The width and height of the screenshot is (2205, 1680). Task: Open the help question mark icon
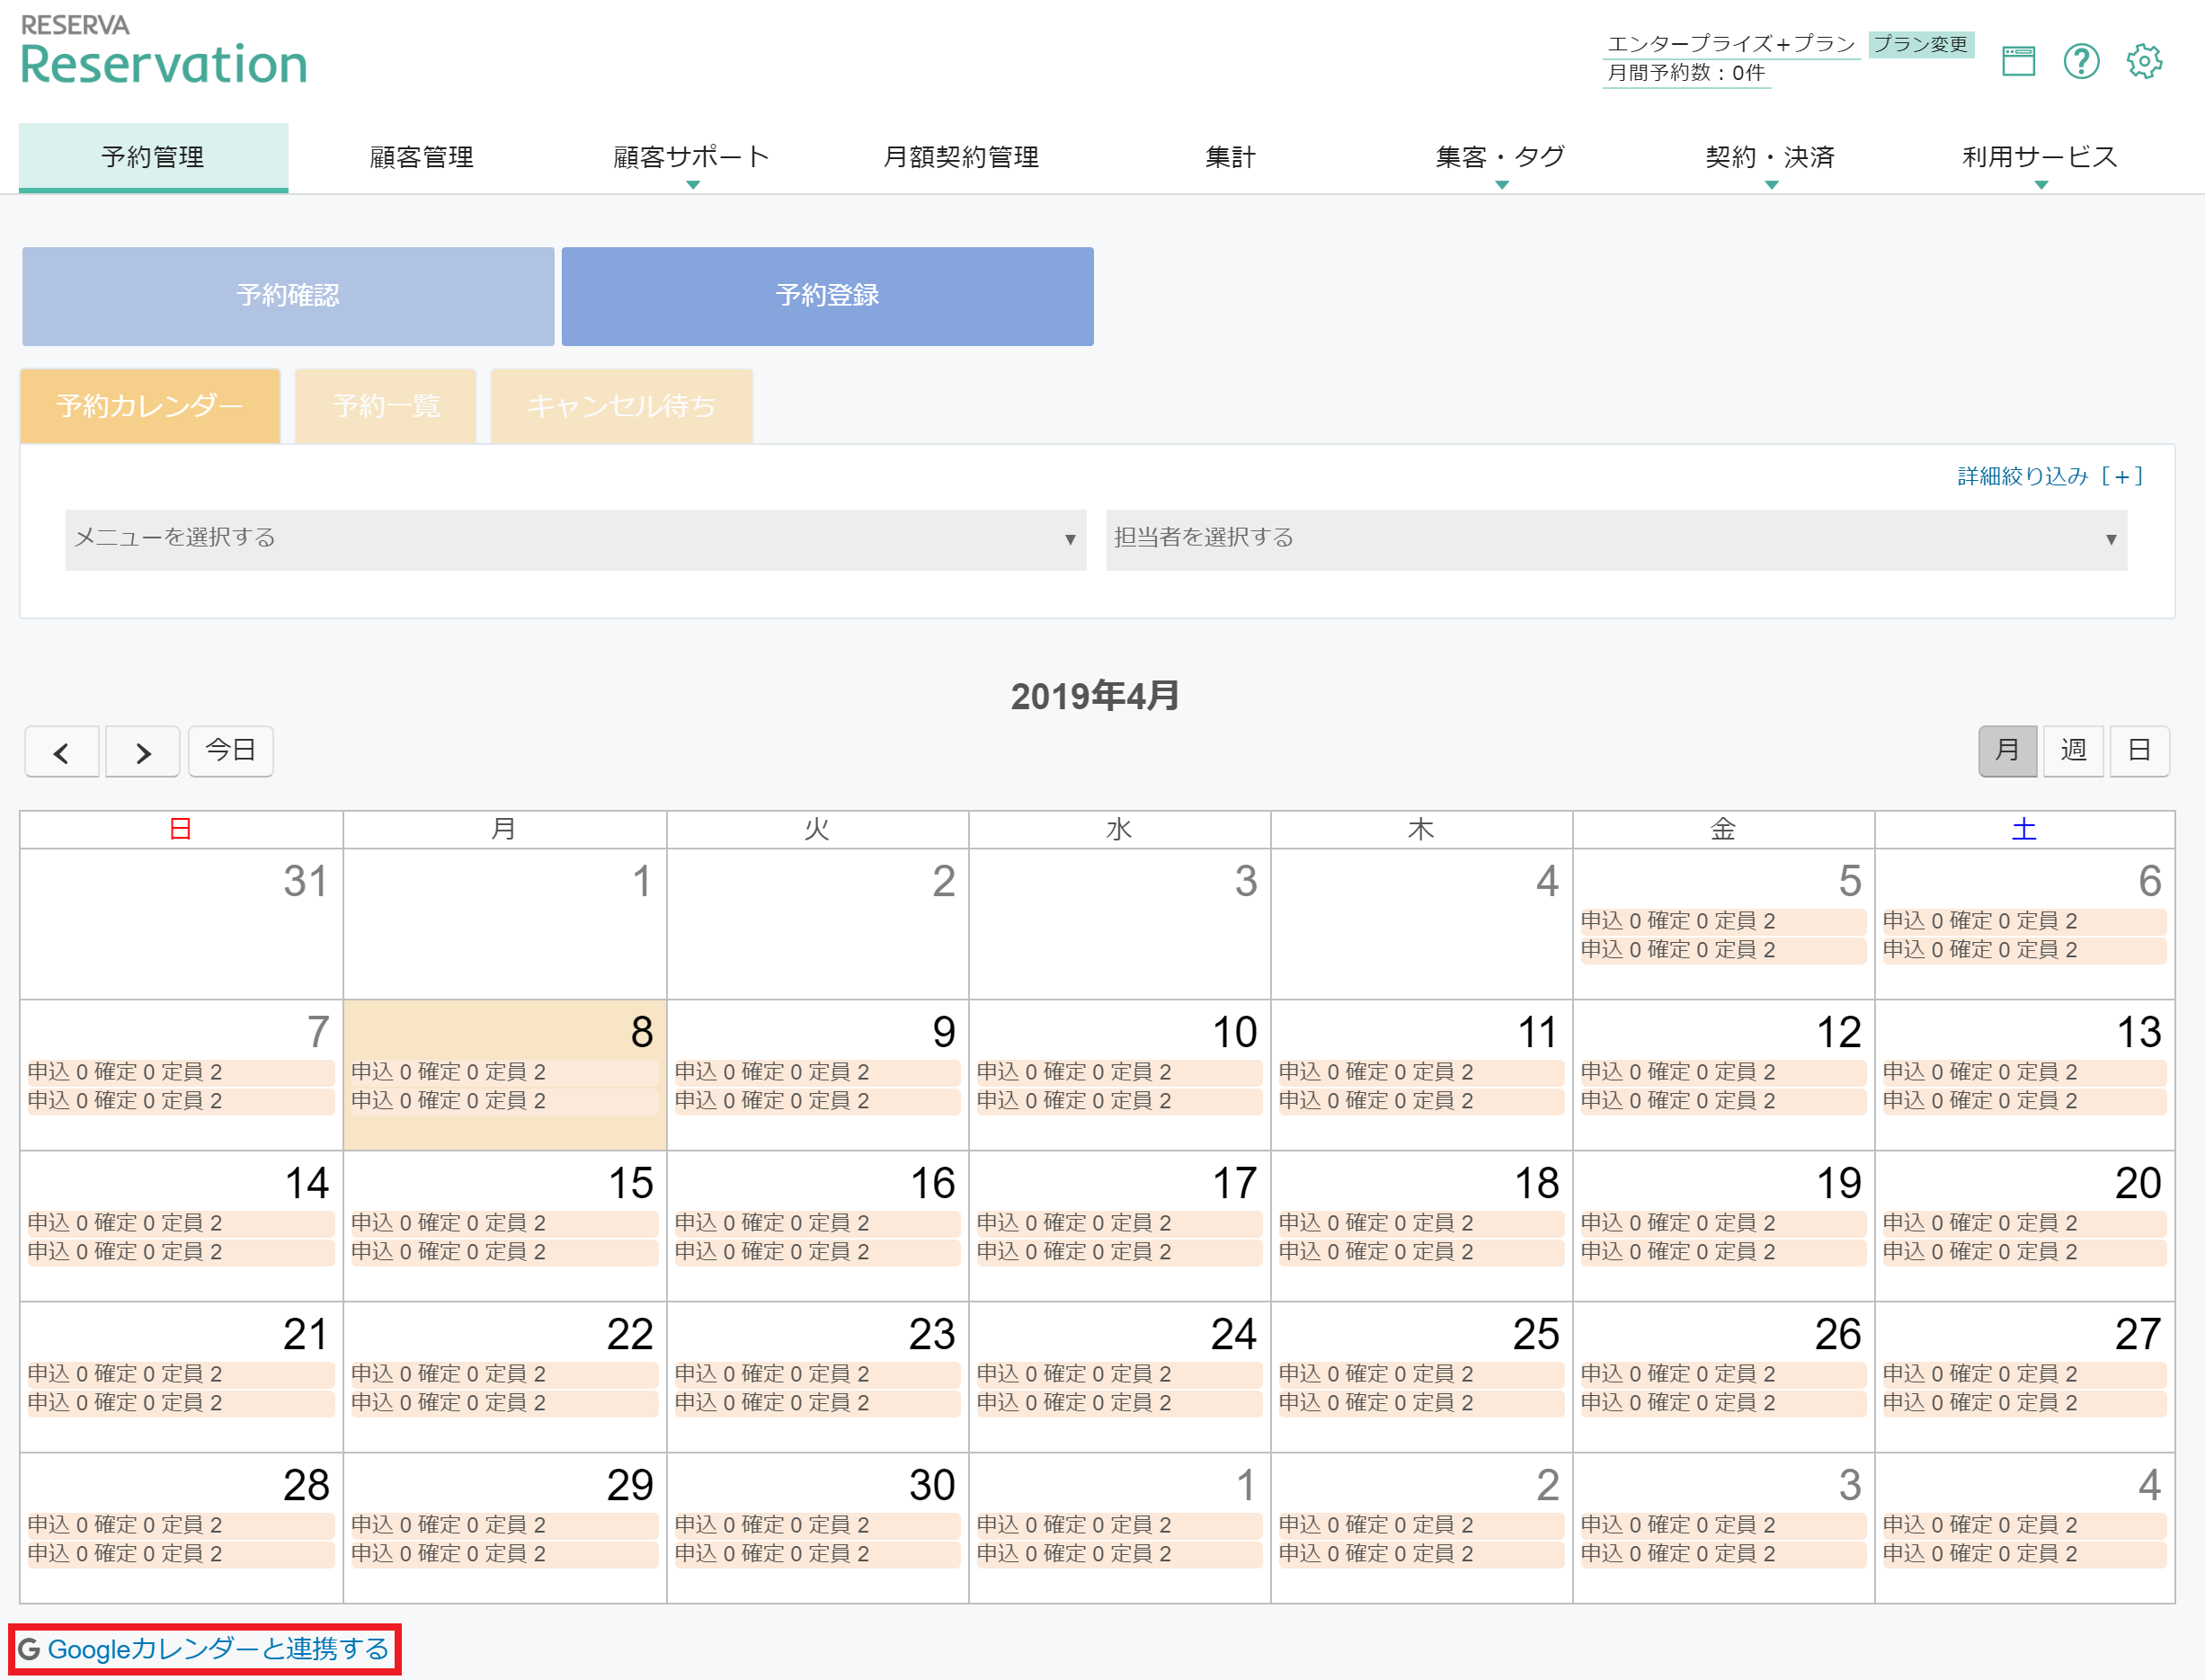2081,61
